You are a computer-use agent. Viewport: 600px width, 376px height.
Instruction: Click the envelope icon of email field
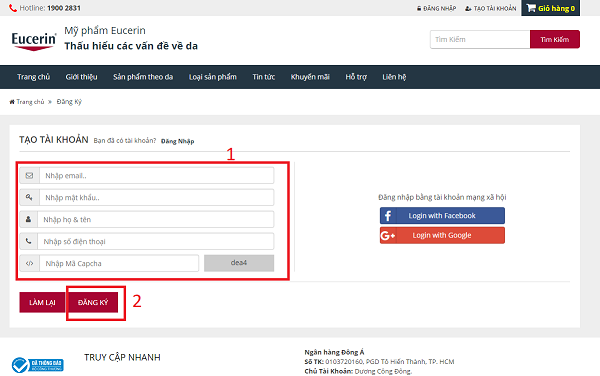coord(29,176)
